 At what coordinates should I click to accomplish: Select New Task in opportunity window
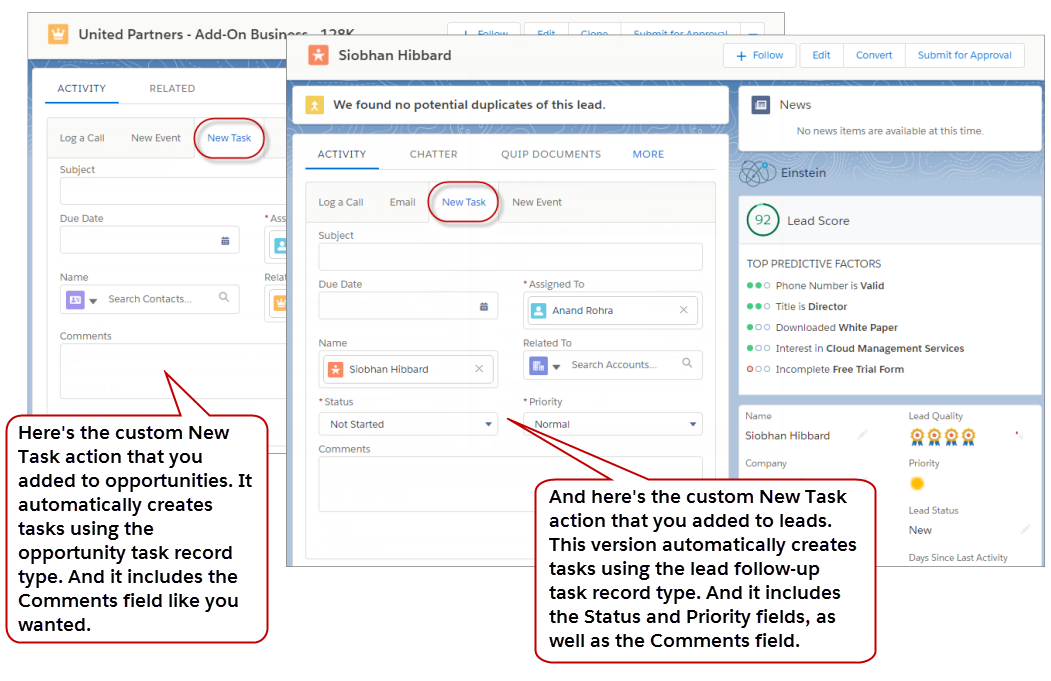[x=229, y=138]
